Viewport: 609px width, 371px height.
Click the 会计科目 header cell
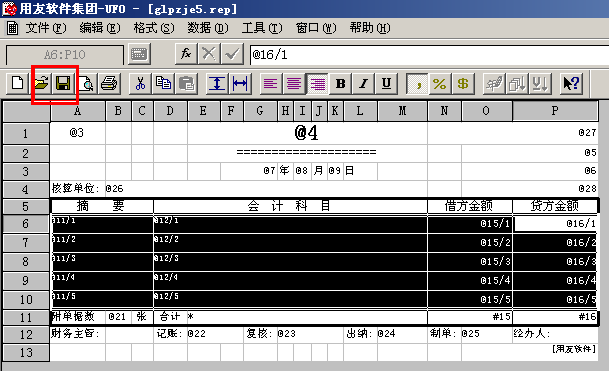click(x=291, y=206)
